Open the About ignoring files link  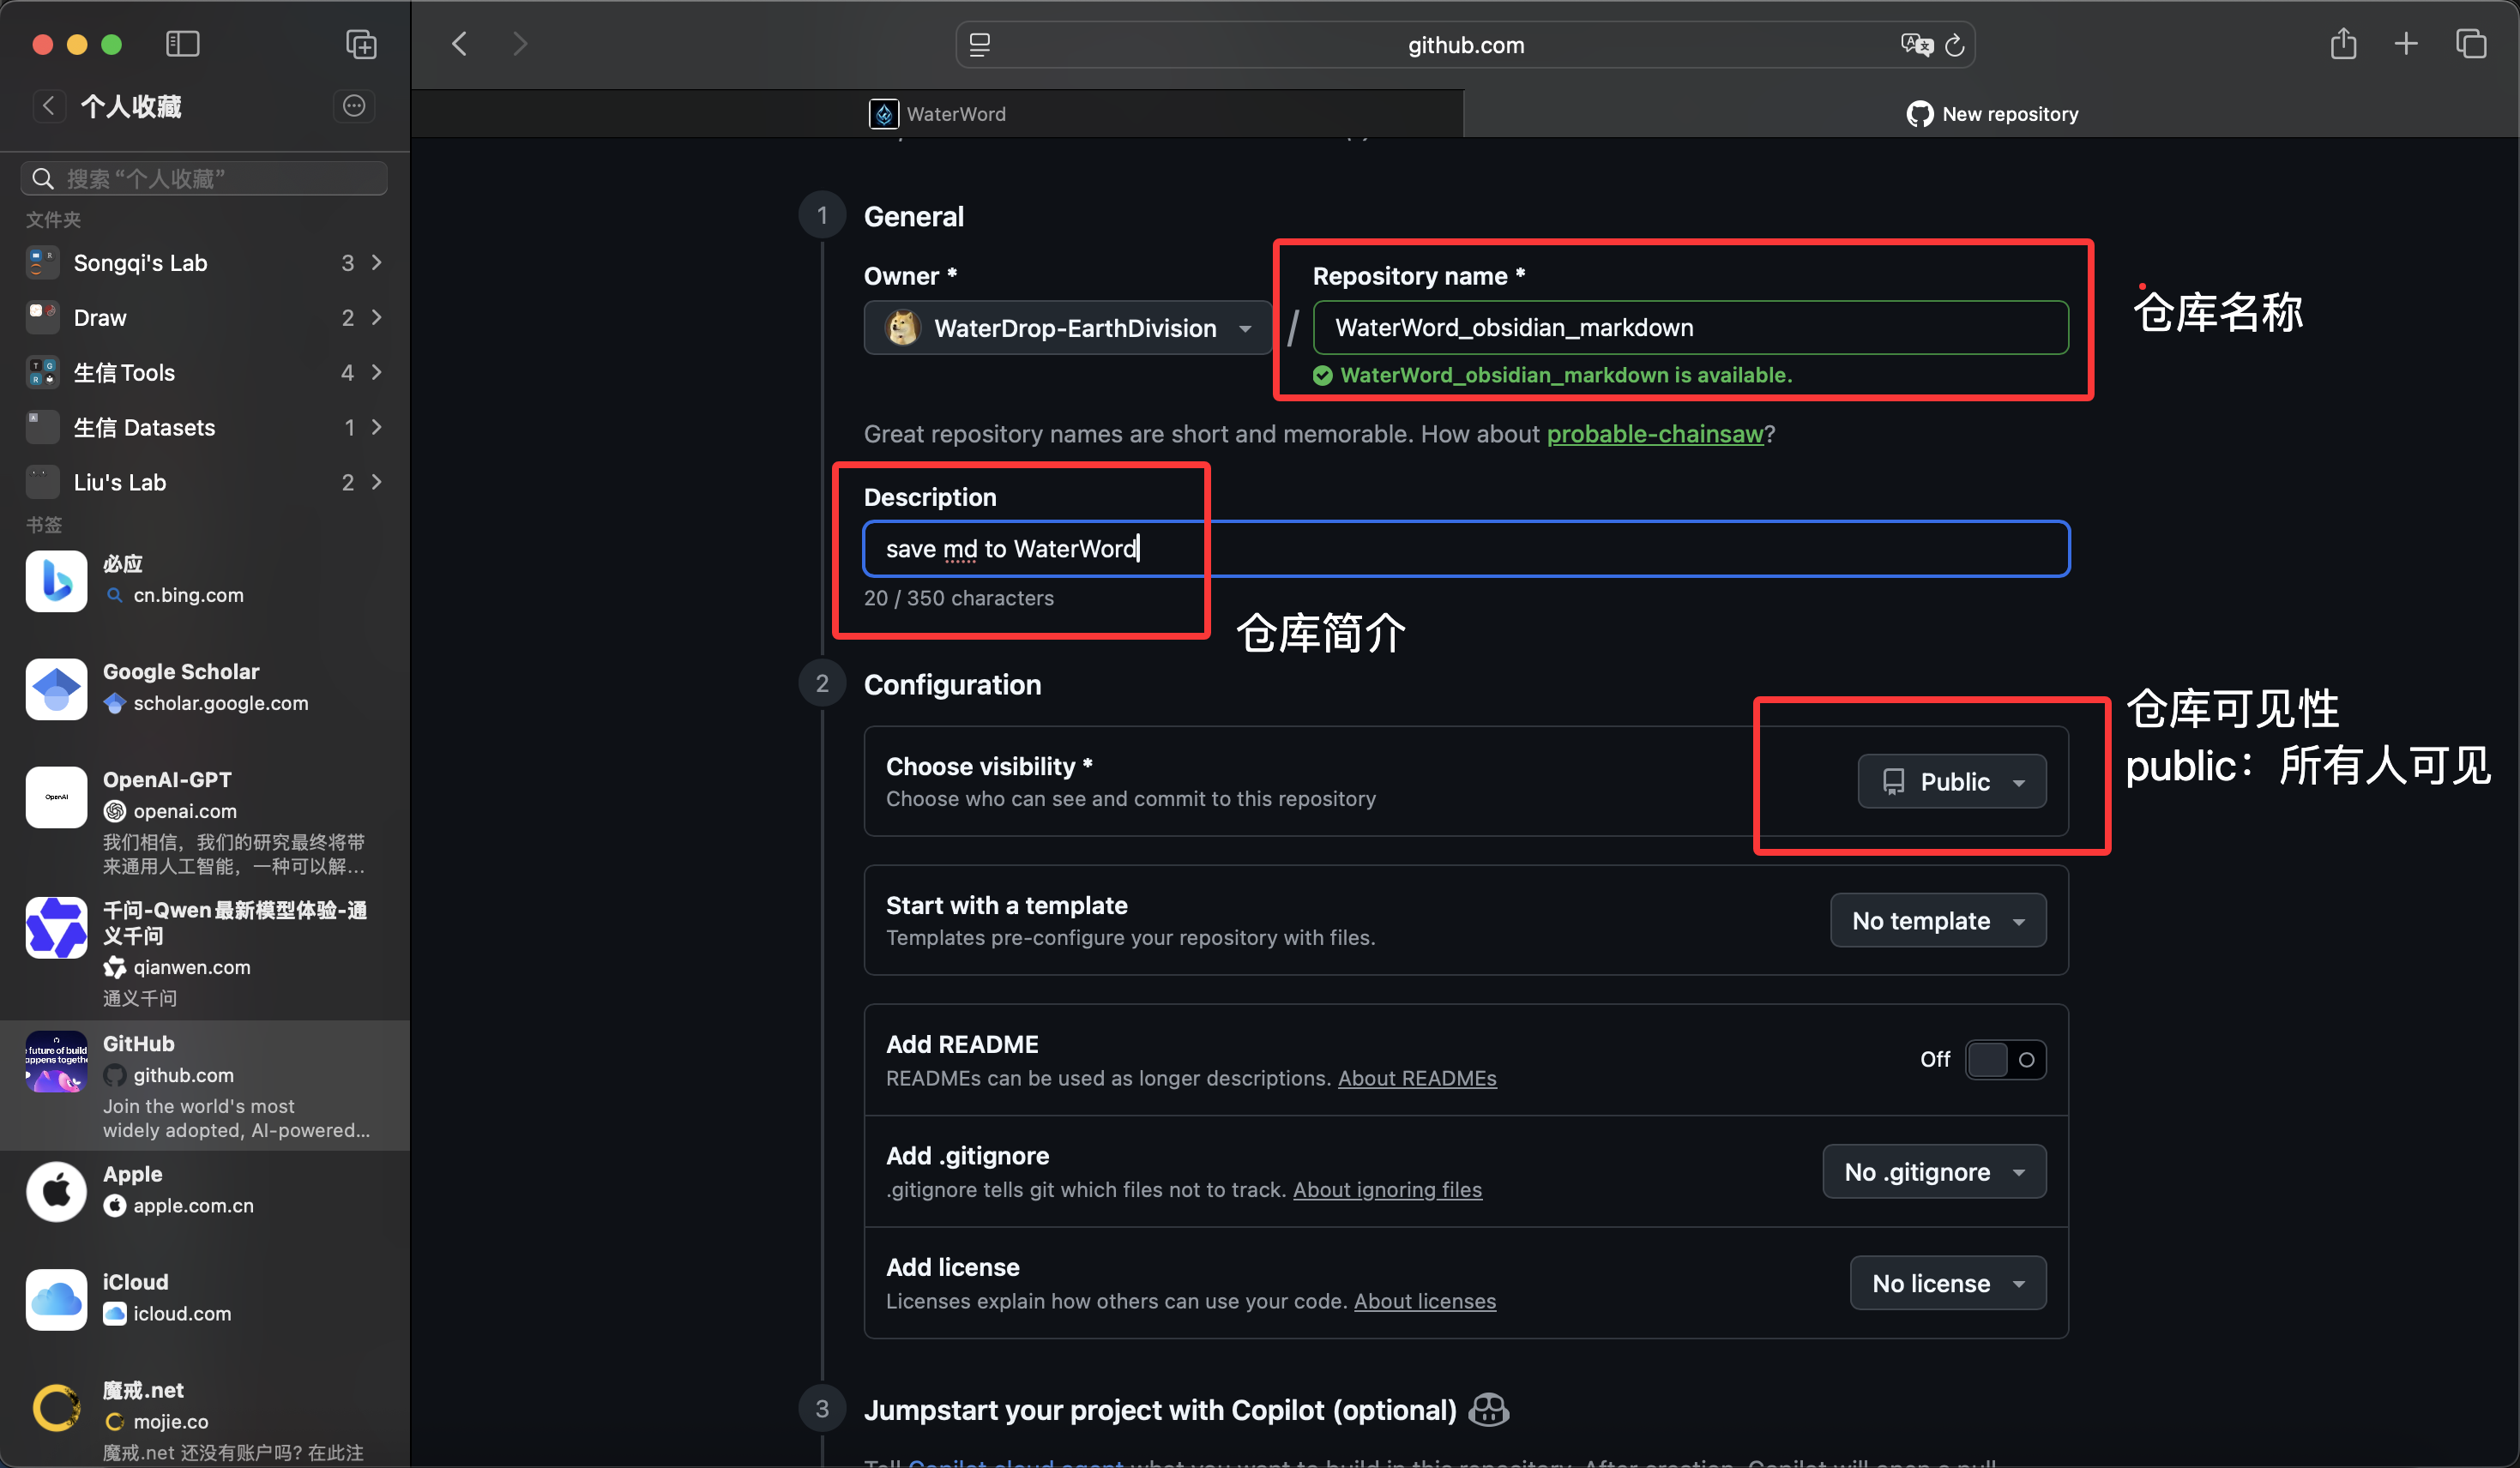[x=1387, y=1190]
